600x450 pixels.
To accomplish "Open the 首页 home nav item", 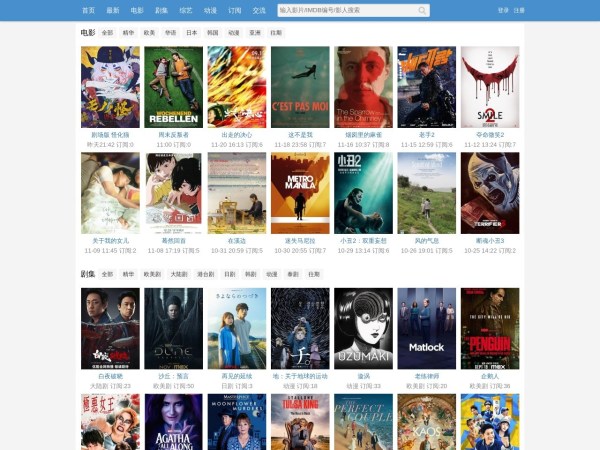I will [90, 10].
